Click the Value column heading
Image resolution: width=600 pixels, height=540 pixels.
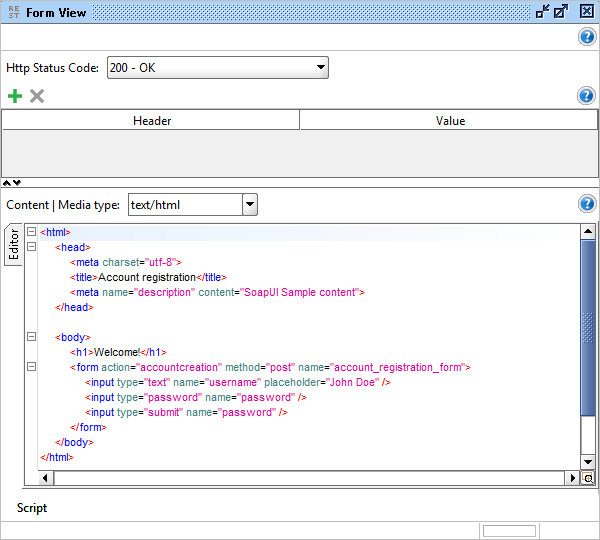[449, 121]
